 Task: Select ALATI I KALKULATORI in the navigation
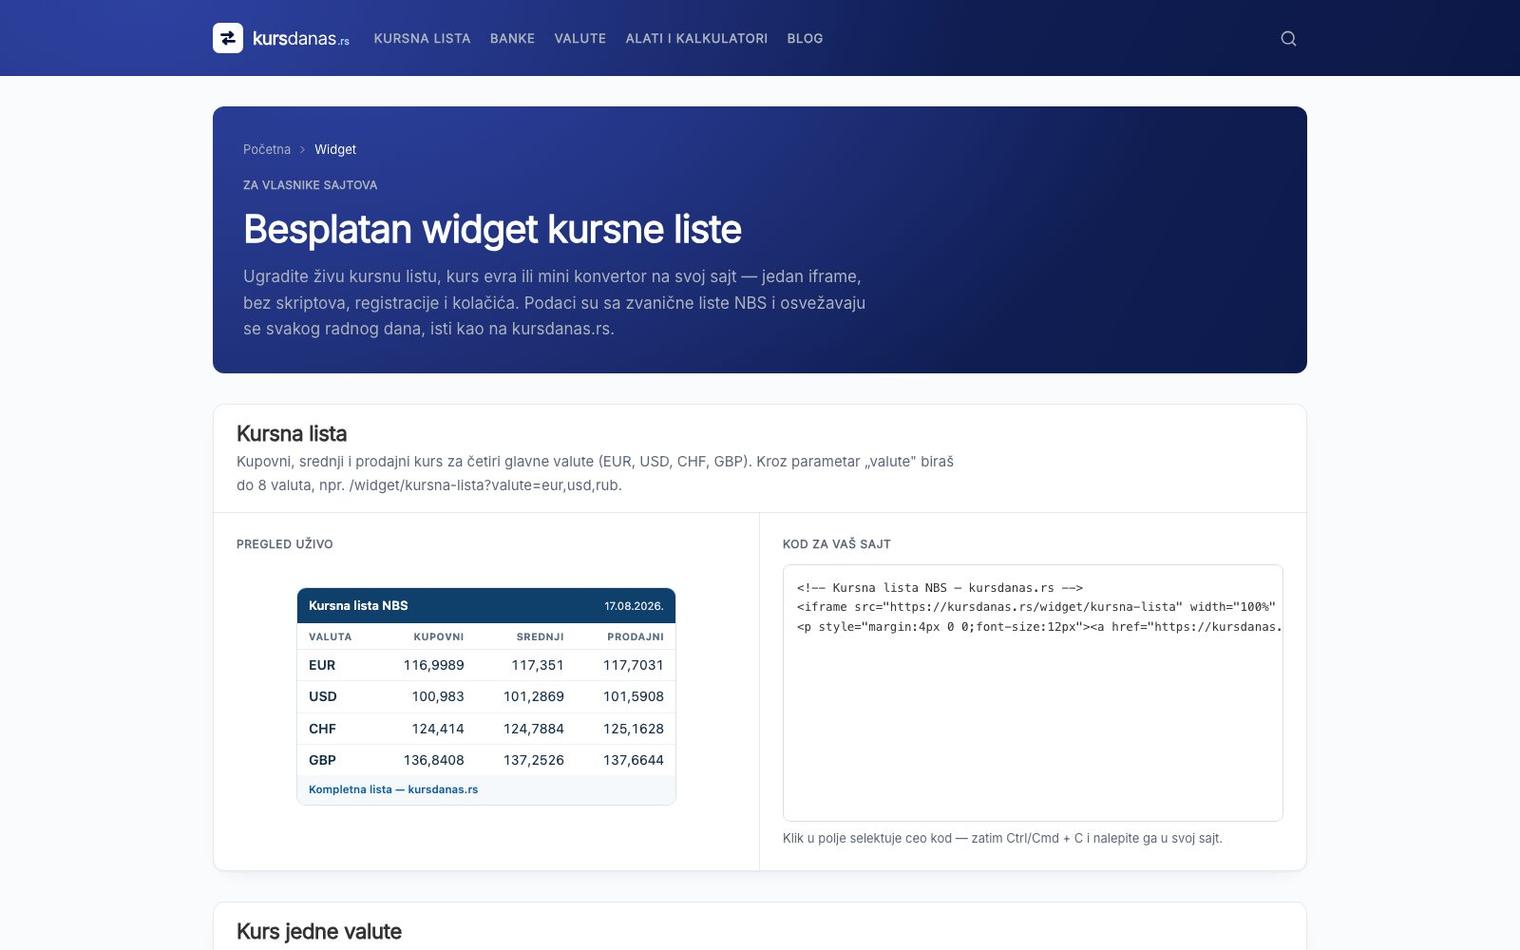point(696,38)
